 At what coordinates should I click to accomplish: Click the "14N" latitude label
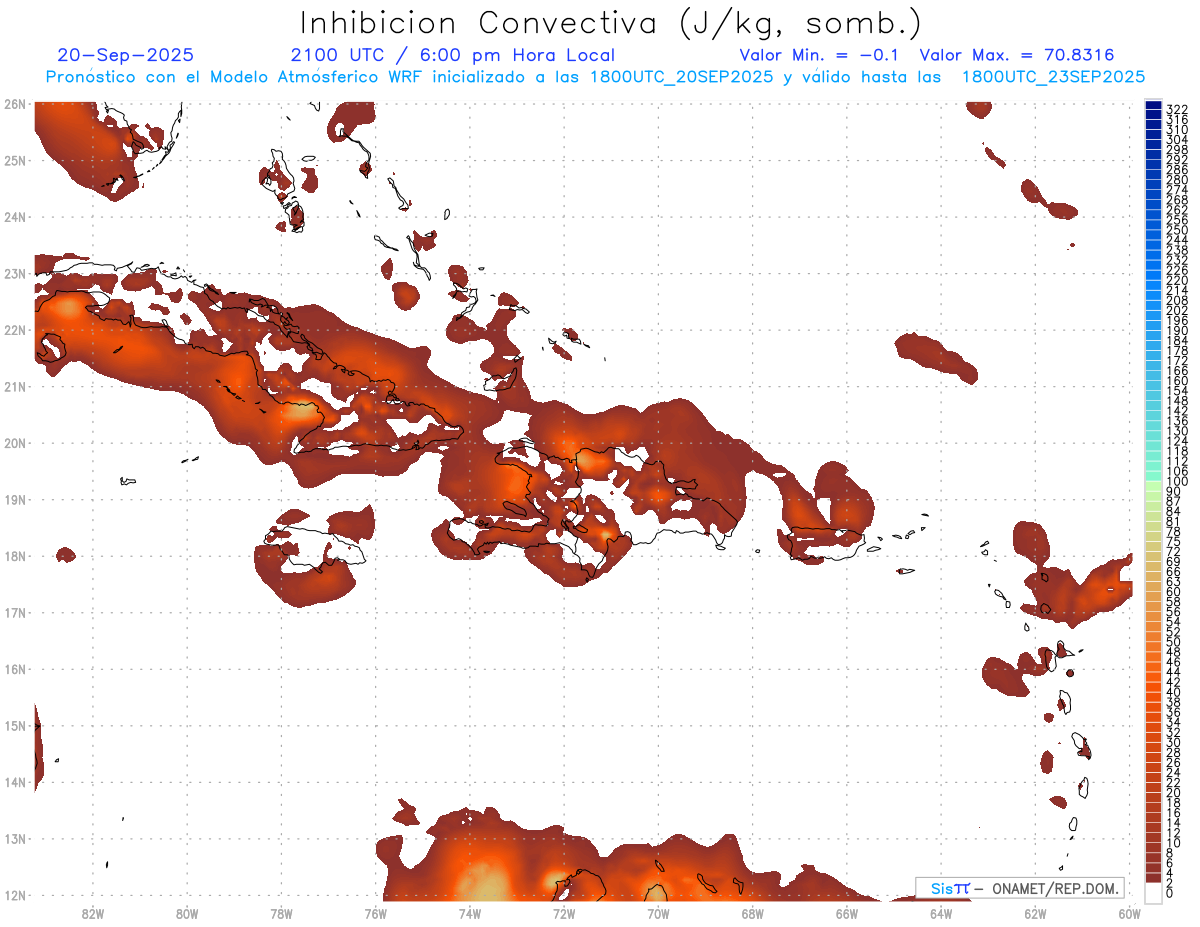15,782
